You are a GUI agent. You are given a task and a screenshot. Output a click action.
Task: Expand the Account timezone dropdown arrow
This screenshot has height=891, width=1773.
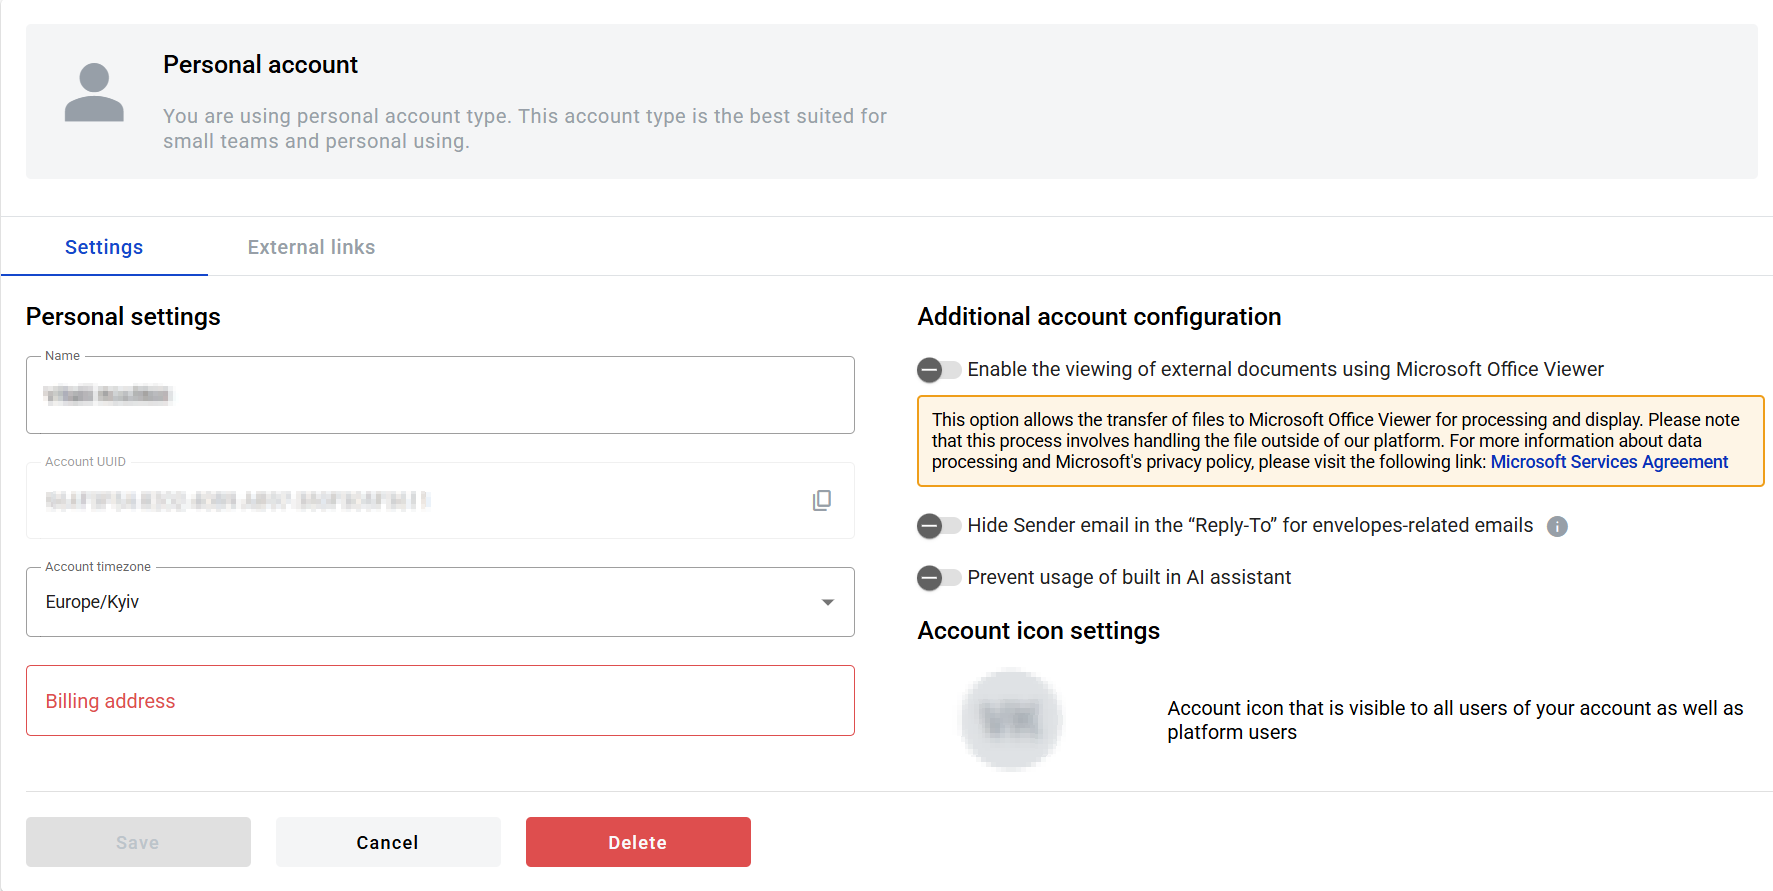827,602
